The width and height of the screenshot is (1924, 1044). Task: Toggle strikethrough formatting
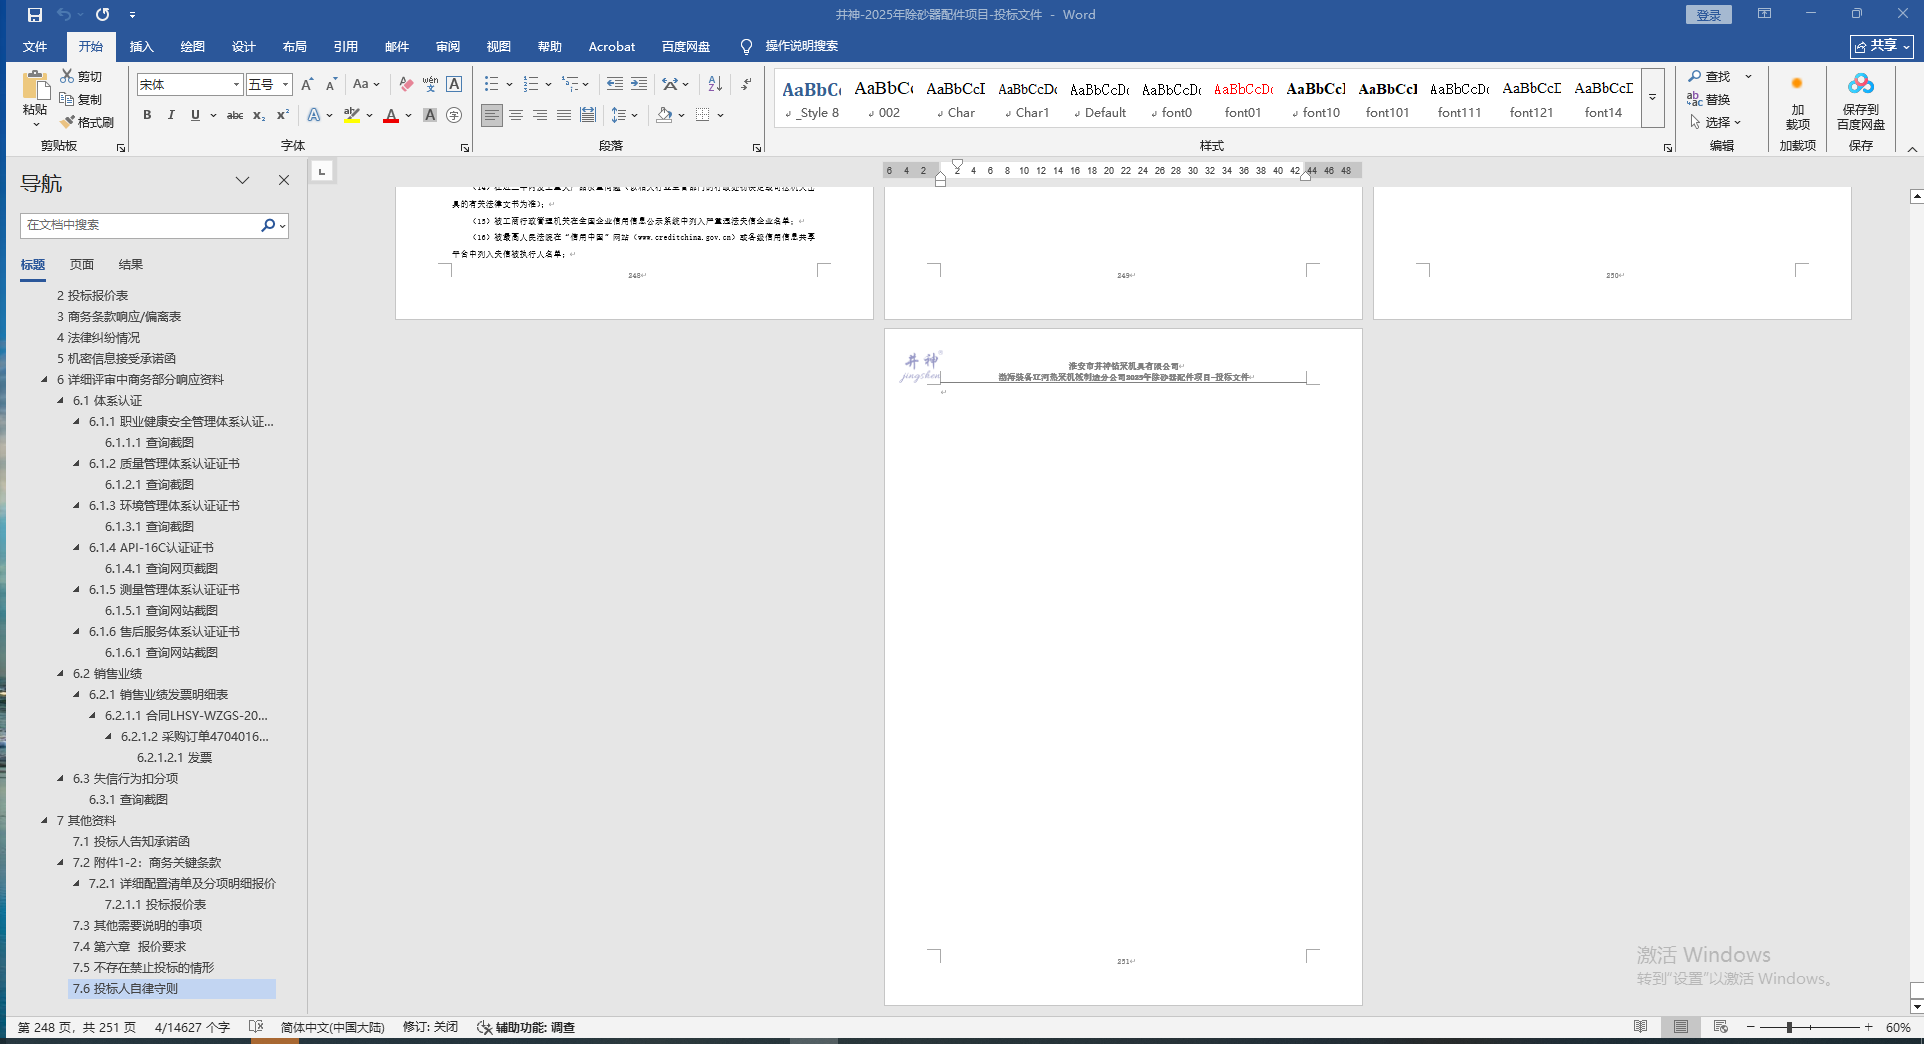(x=235, y=115)
